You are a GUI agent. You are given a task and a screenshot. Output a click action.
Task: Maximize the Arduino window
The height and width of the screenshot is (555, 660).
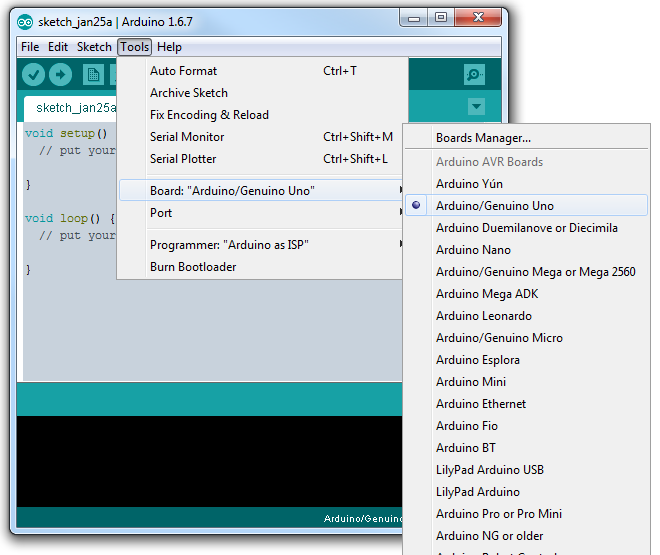[441, 18]
